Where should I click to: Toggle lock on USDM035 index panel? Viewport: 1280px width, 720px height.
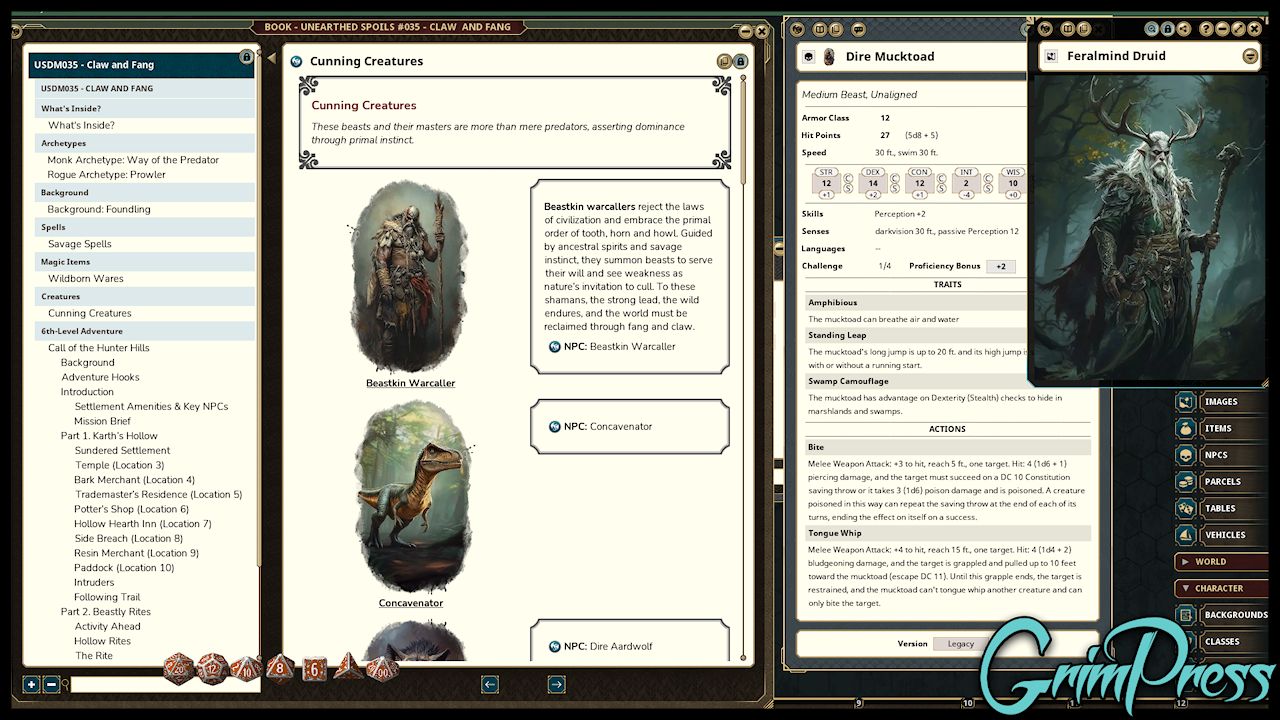click(246, 58)
